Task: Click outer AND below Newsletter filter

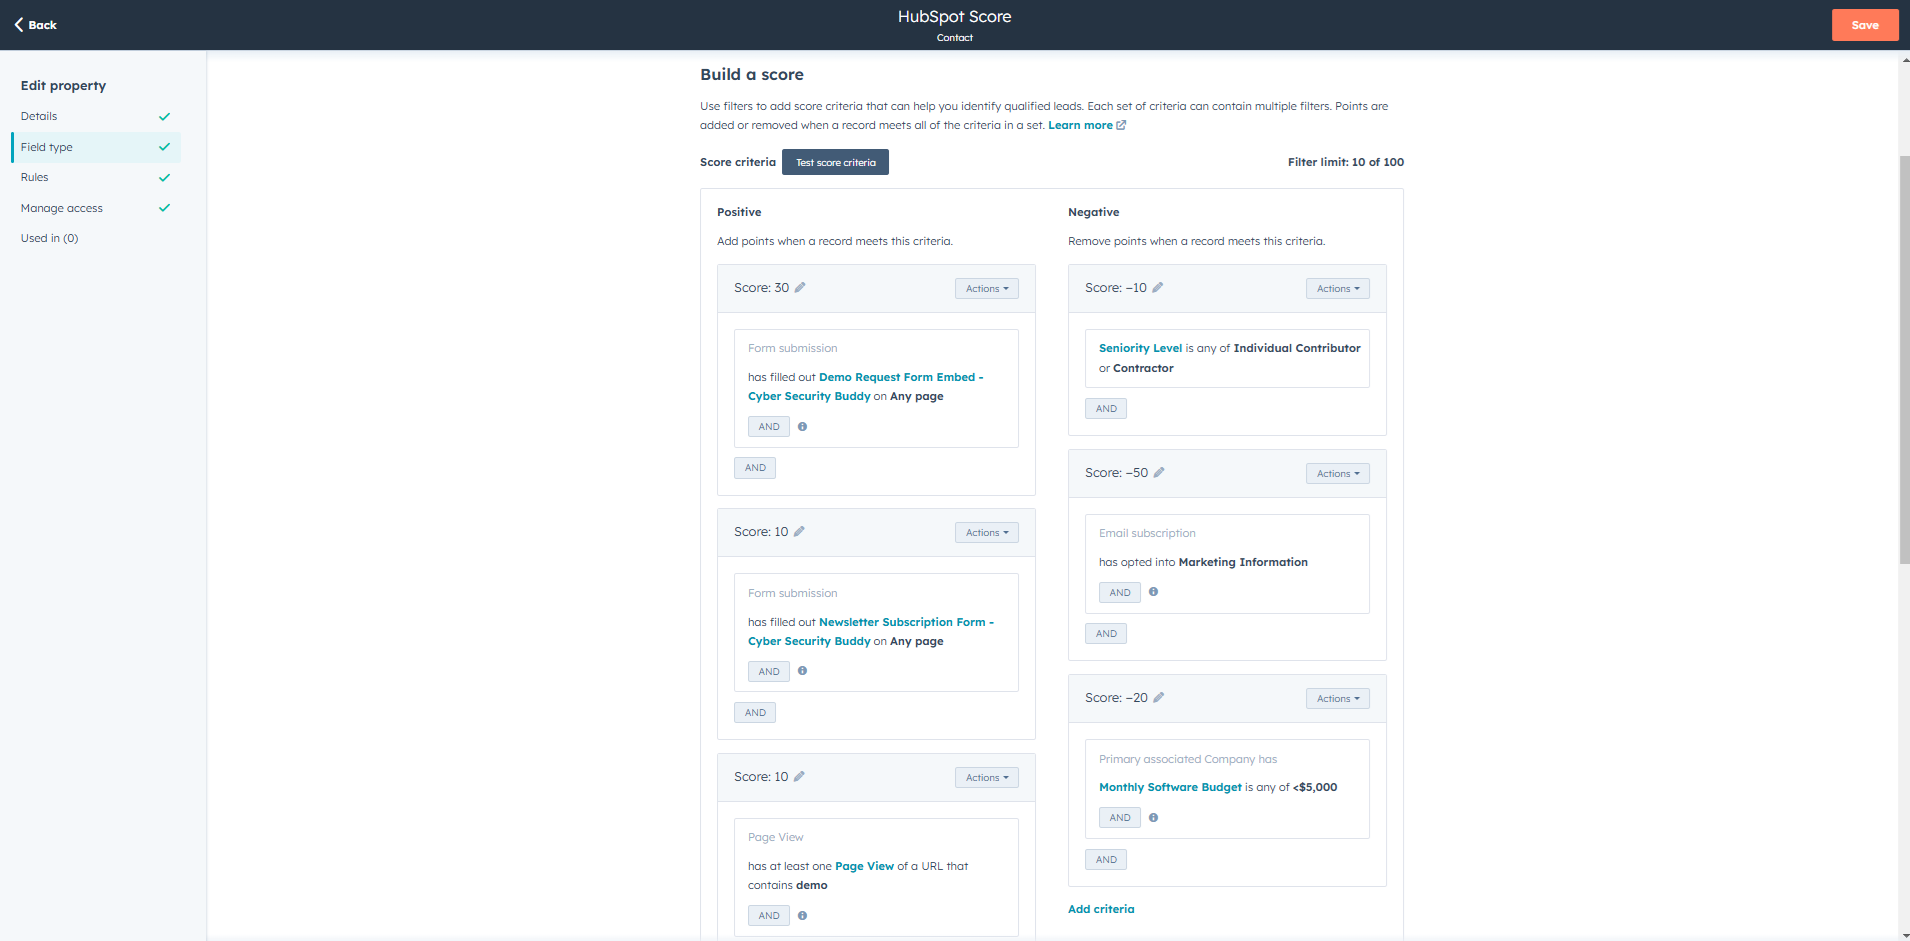Action: click(x=755, y=713)
